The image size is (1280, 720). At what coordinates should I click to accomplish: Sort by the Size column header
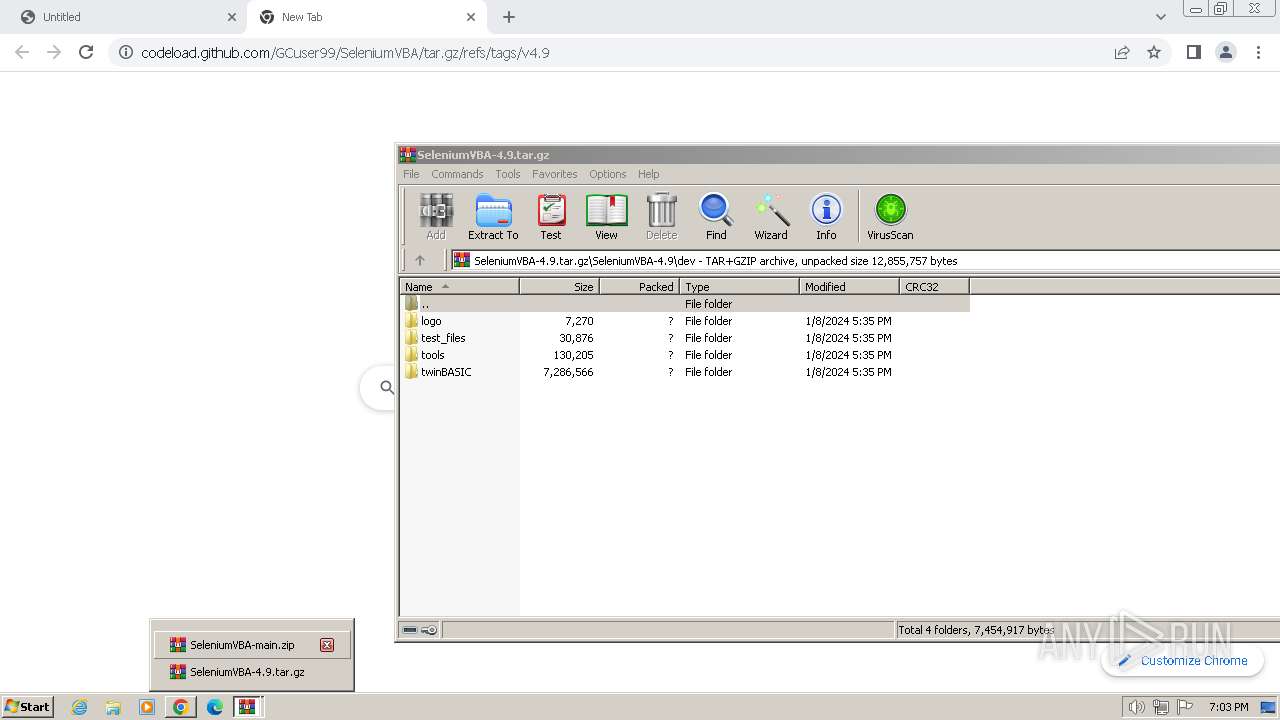click(x=559, y=286)
